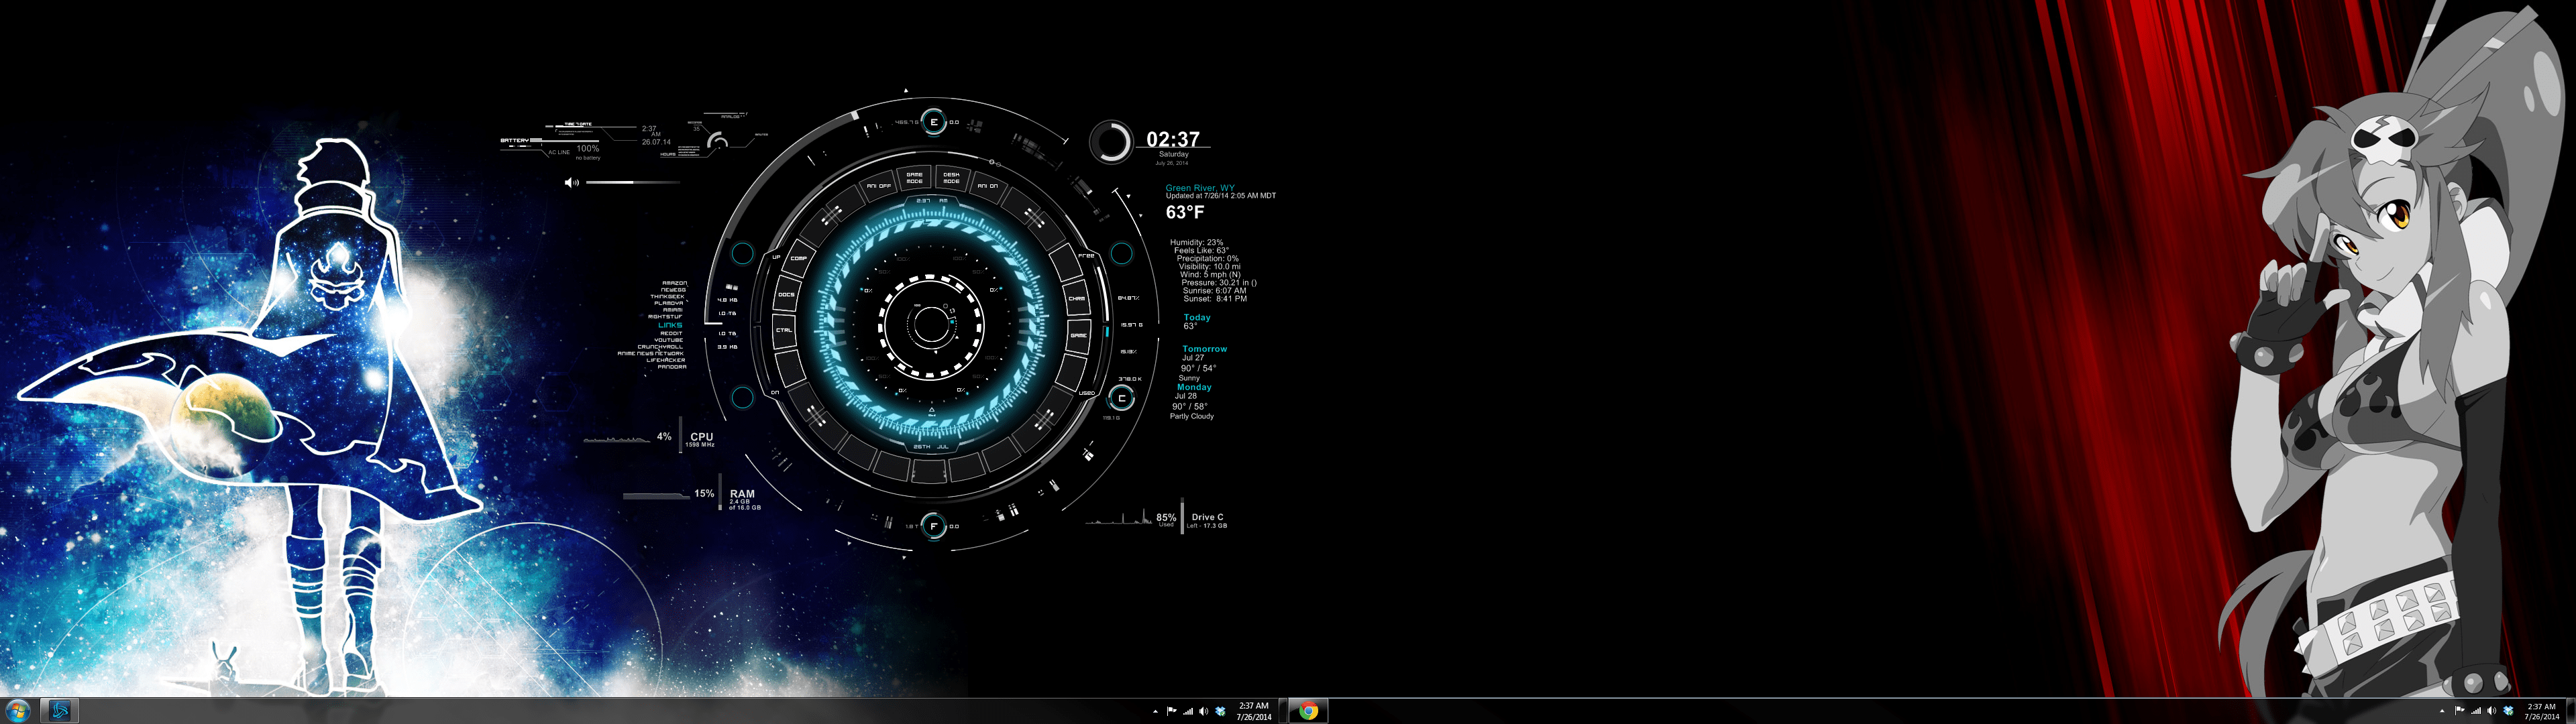The height and width of the screenshot is (724, 2576).
Task: Show hidden tray icons on left monitor taskbar
Action: pyautogui.click(x=1155, y=711)
